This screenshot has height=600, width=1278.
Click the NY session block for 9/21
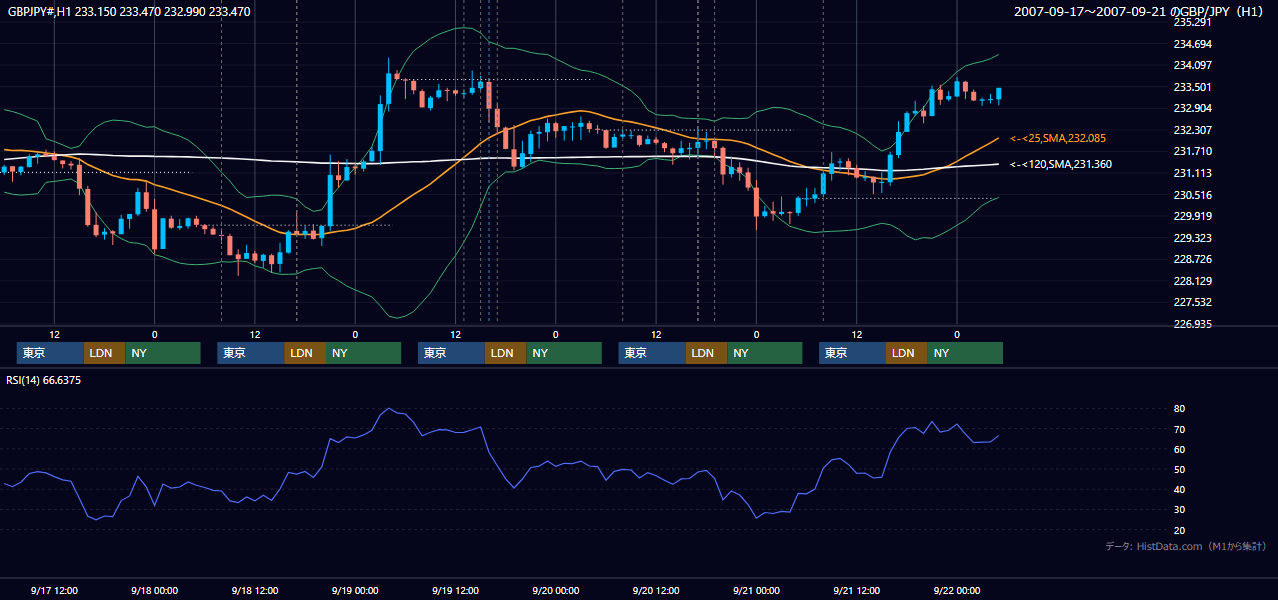964,353
